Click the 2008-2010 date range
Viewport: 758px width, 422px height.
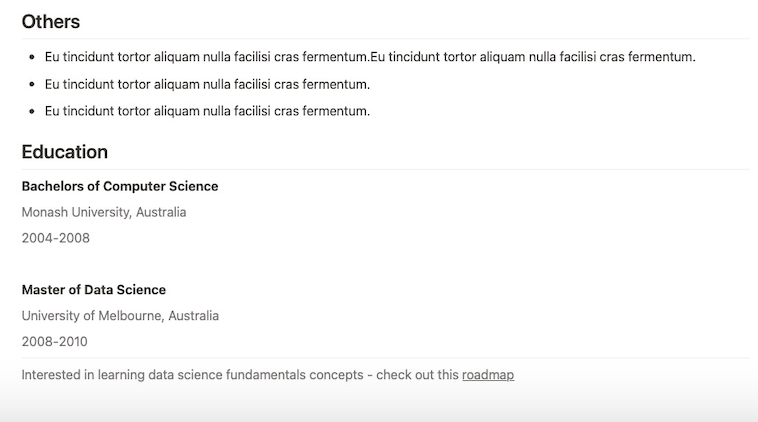[x=55, y=342]
